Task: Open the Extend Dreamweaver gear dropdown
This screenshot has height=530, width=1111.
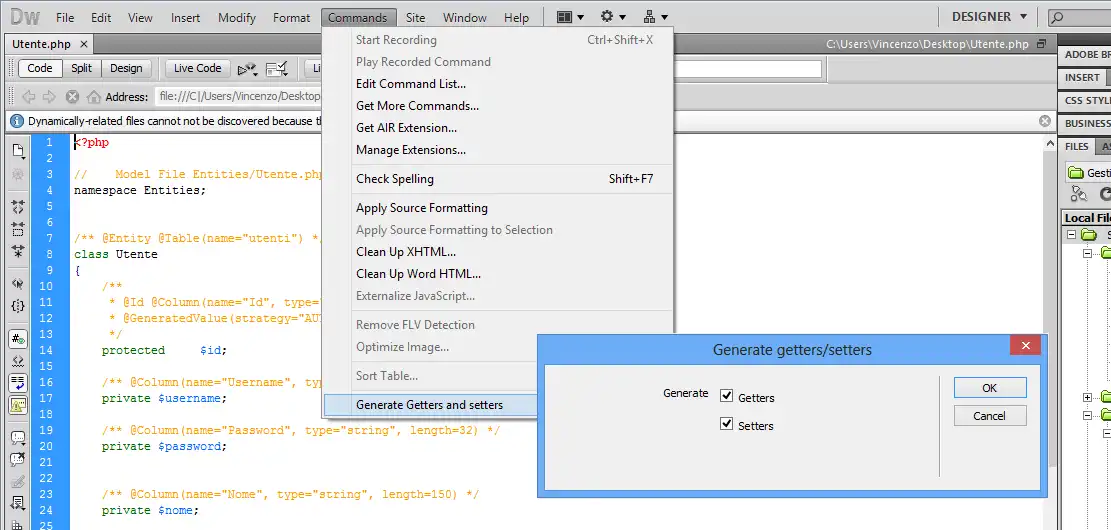Action: click(x=613, y=17)
